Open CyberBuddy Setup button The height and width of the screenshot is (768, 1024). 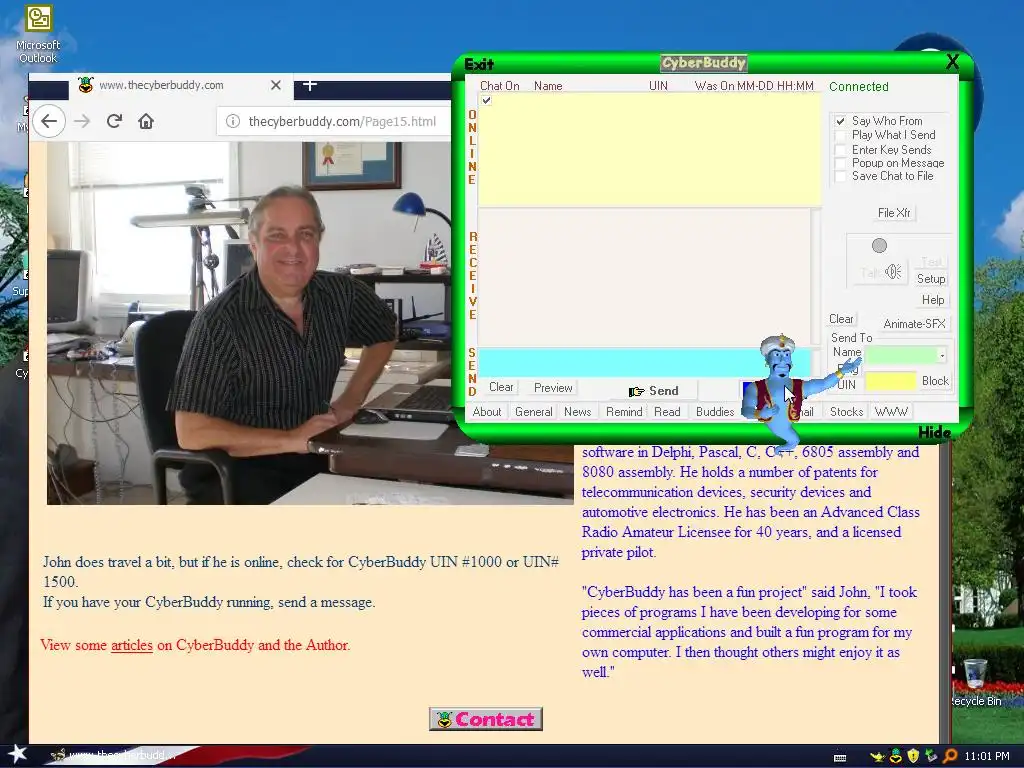[x=931, y=279]
